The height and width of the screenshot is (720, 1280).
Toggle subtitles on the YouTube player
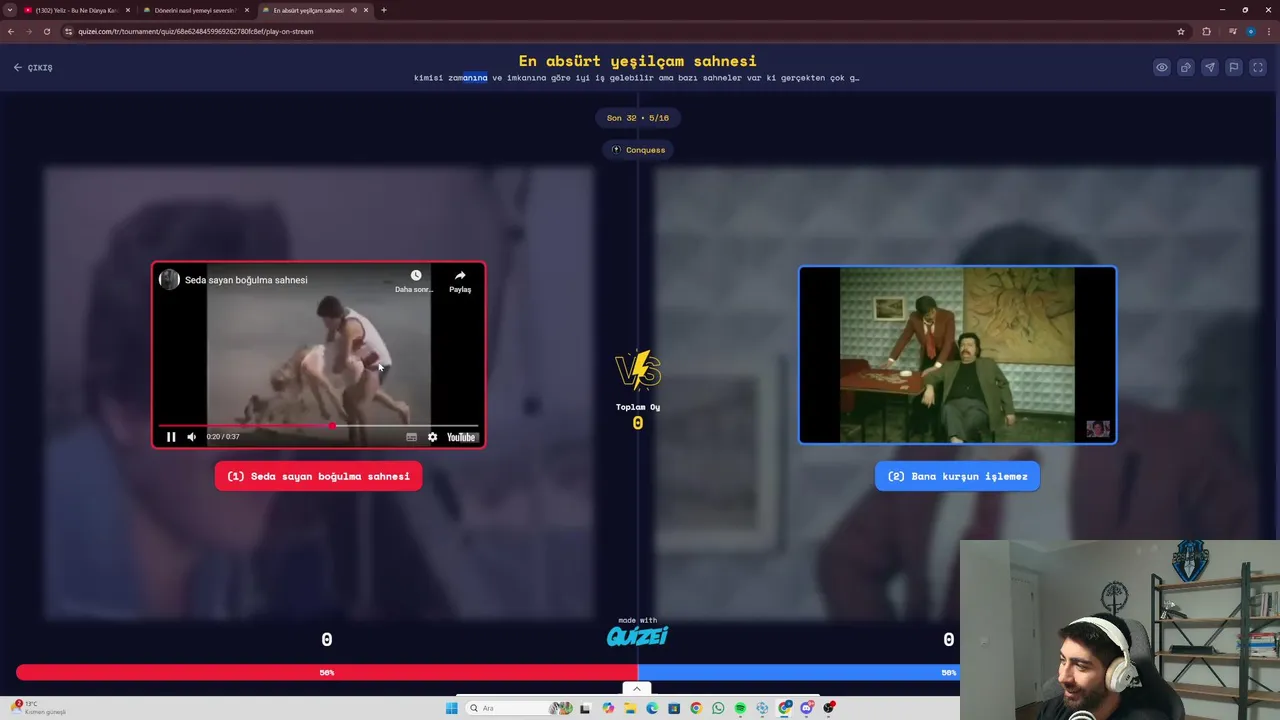point(411,437)
